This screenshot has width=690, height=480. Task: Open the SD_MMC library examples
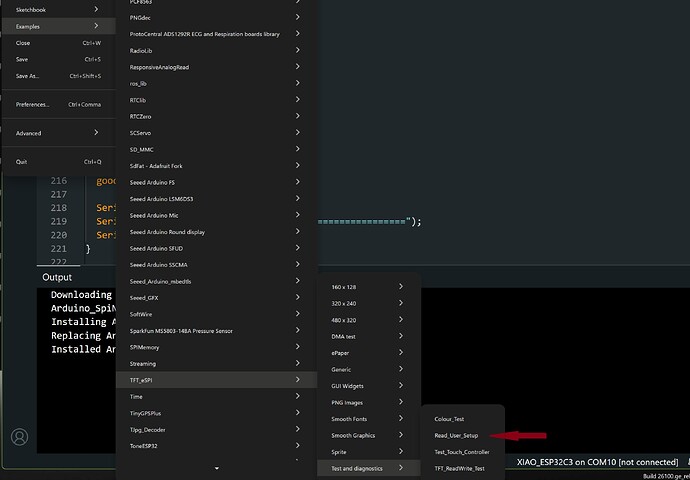click(217, 150)
